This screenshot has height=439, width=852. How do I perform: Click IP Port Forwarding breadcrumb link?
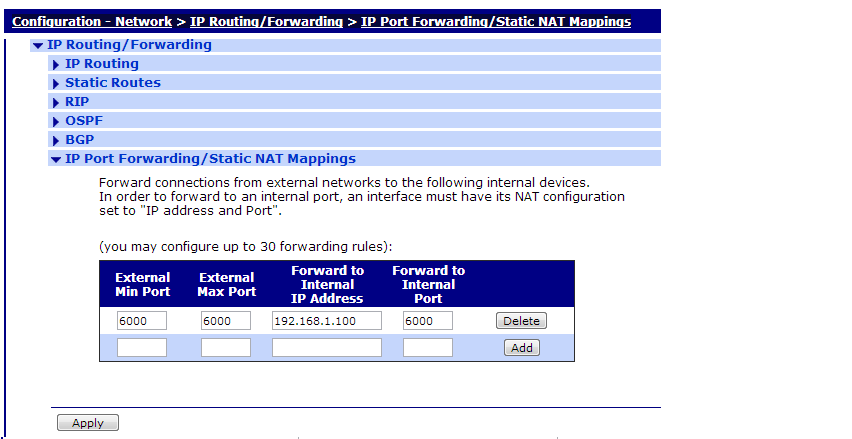coord(495,22)
